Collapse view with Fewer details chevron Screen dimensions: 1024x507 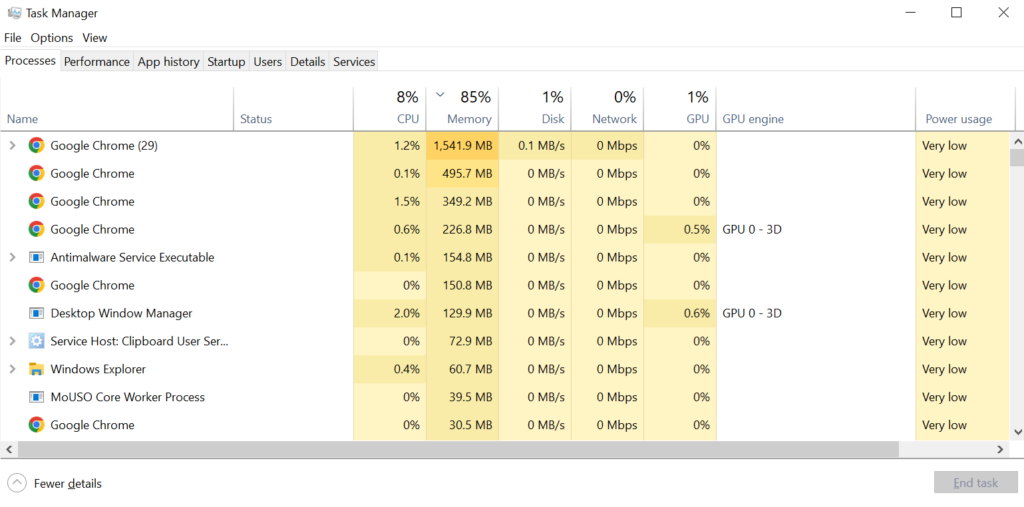coord(17,483)
